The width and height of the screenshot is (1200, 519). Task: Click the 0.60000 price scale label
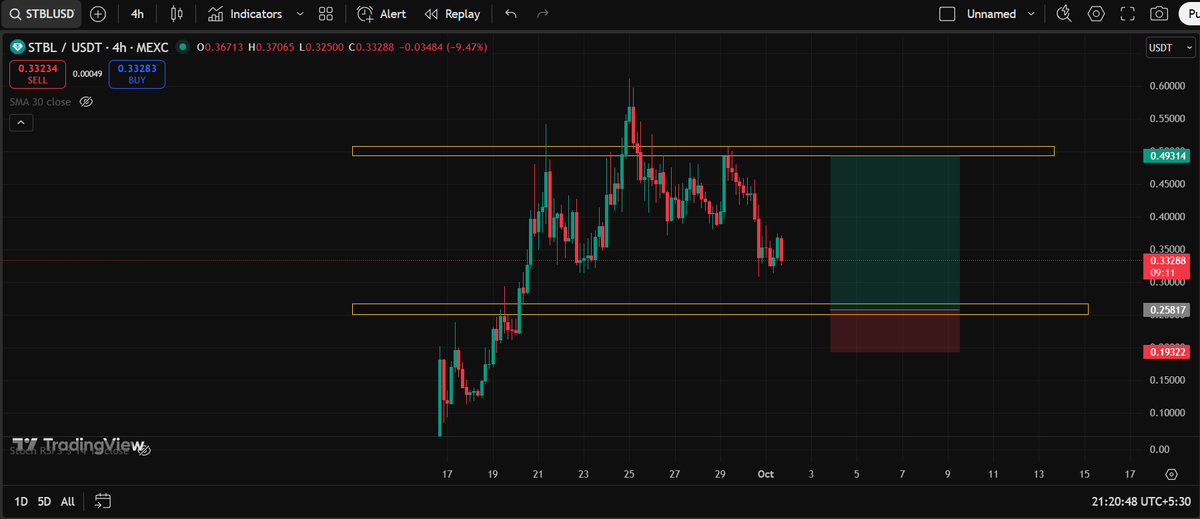click(1166, 85)
